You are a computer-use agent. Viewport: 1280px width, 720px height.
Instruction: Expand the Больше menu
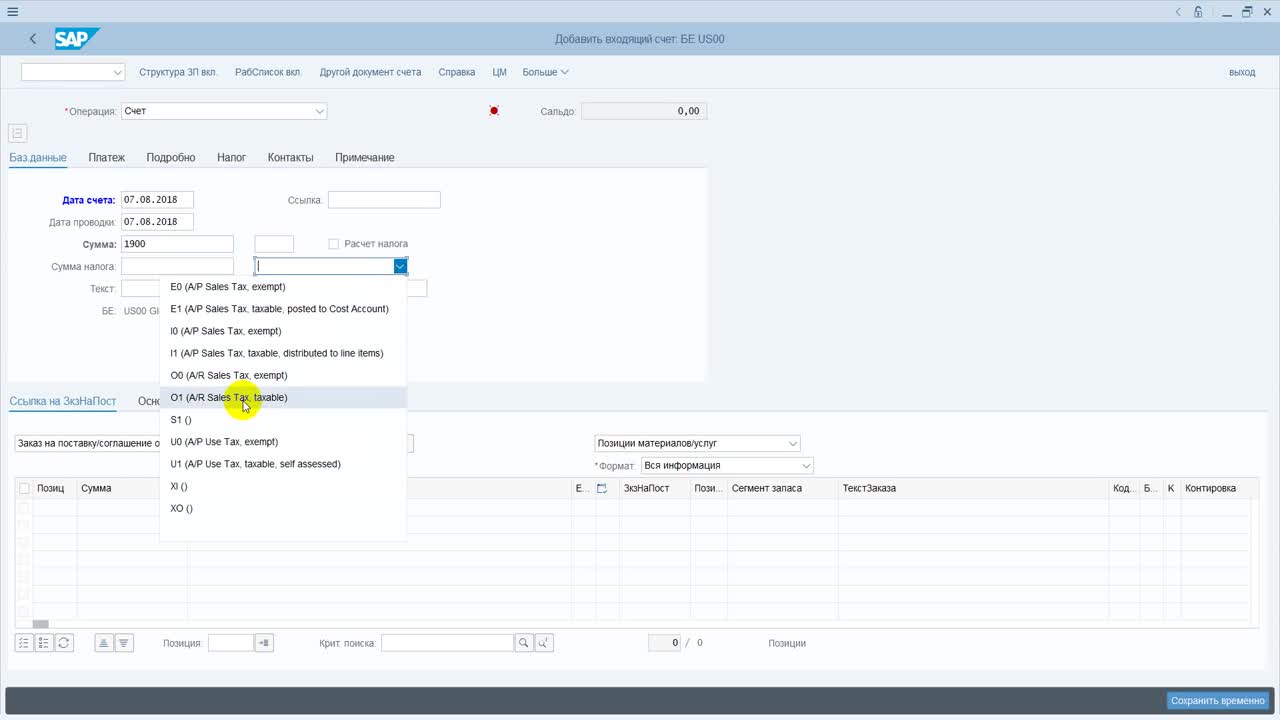(545, 72)
